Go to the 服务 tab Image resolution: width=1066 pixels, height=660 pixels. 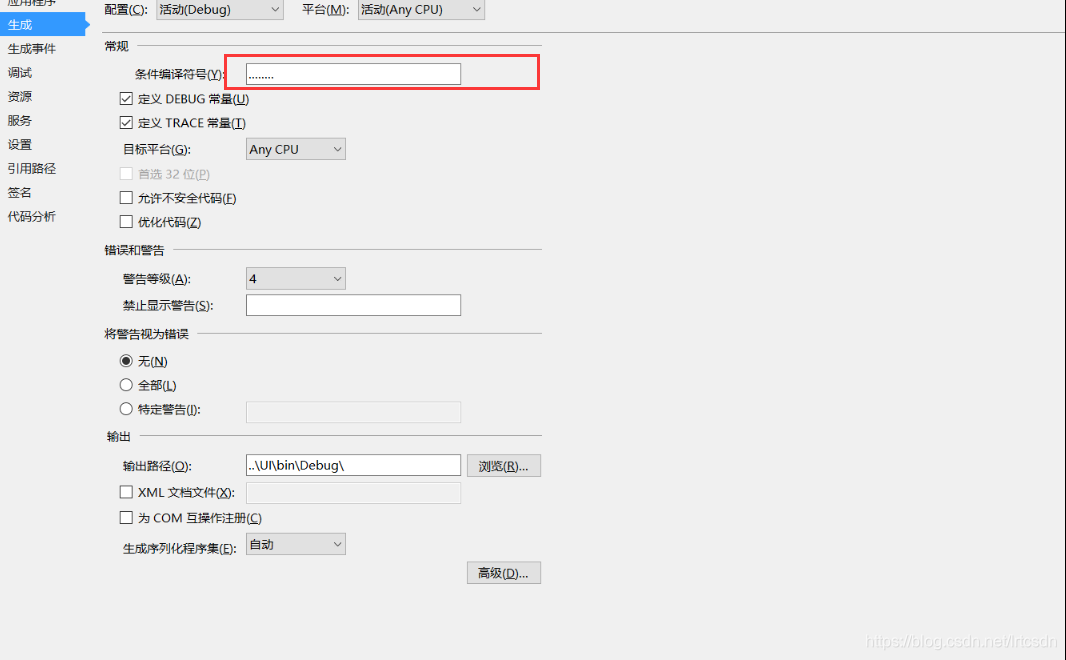(x=20, y=120)
